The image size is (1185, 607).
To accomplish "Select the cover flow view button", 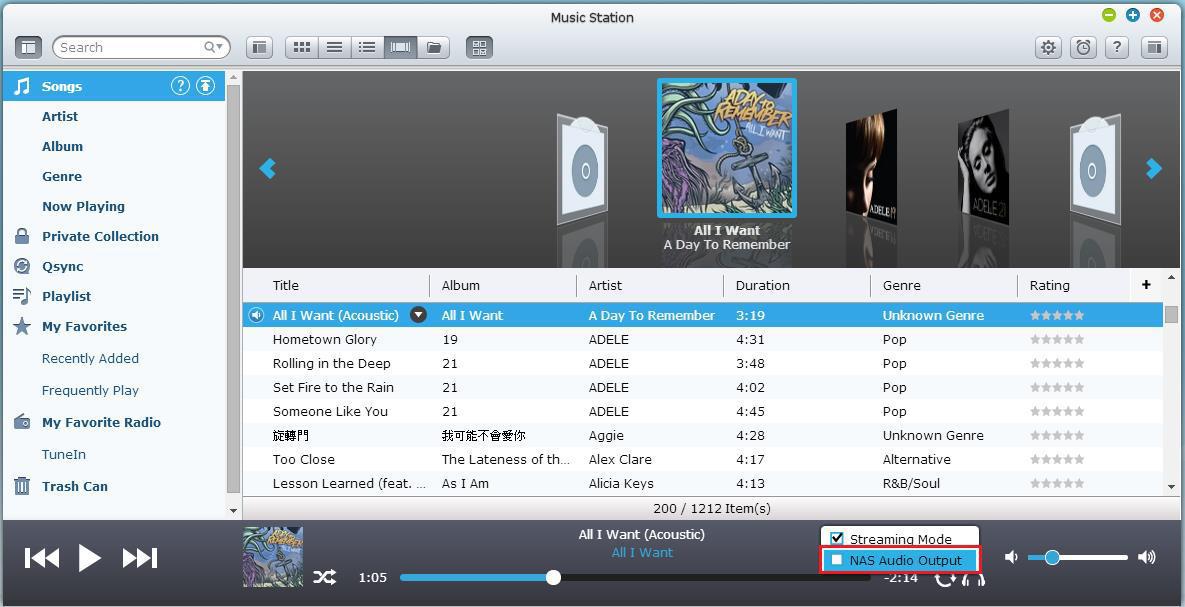I will tap(401, 47).
